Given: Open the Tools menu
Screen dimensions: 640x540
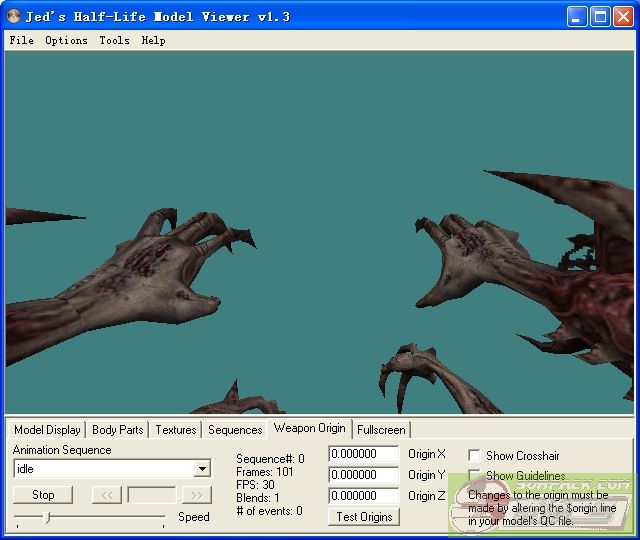Looking at the screenshot, I should coord(114,41).
